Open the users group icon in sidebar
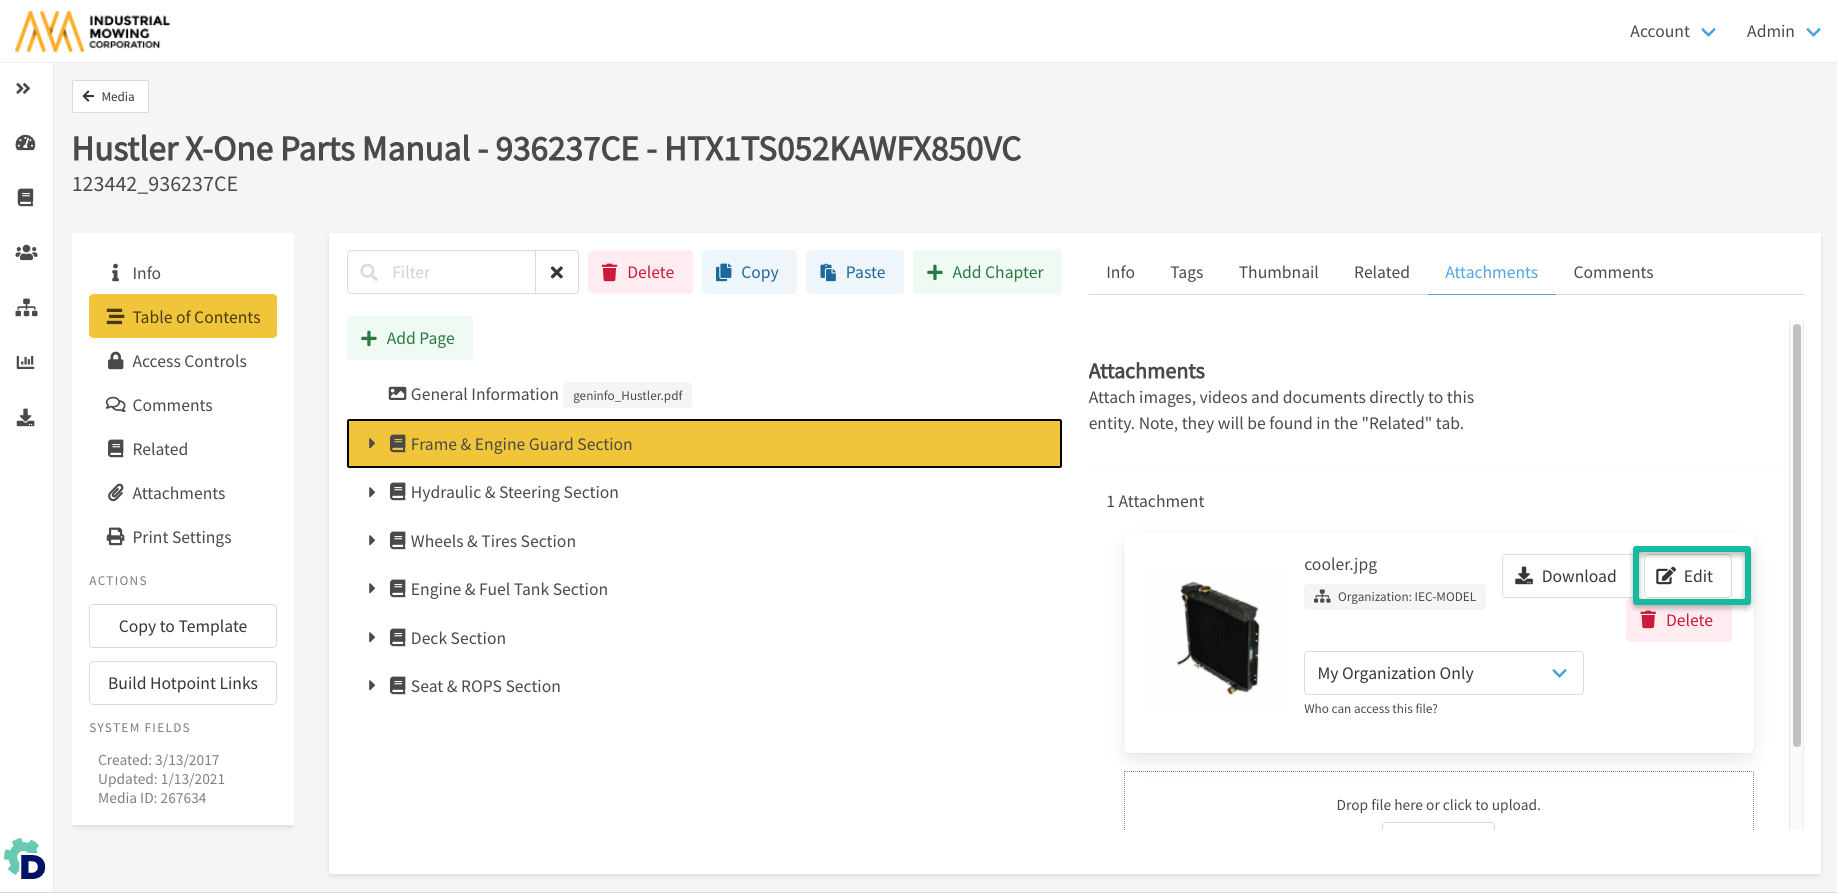Image resolution: width=1837 pixels, height=893 pixels. click(x=26, y=253)
